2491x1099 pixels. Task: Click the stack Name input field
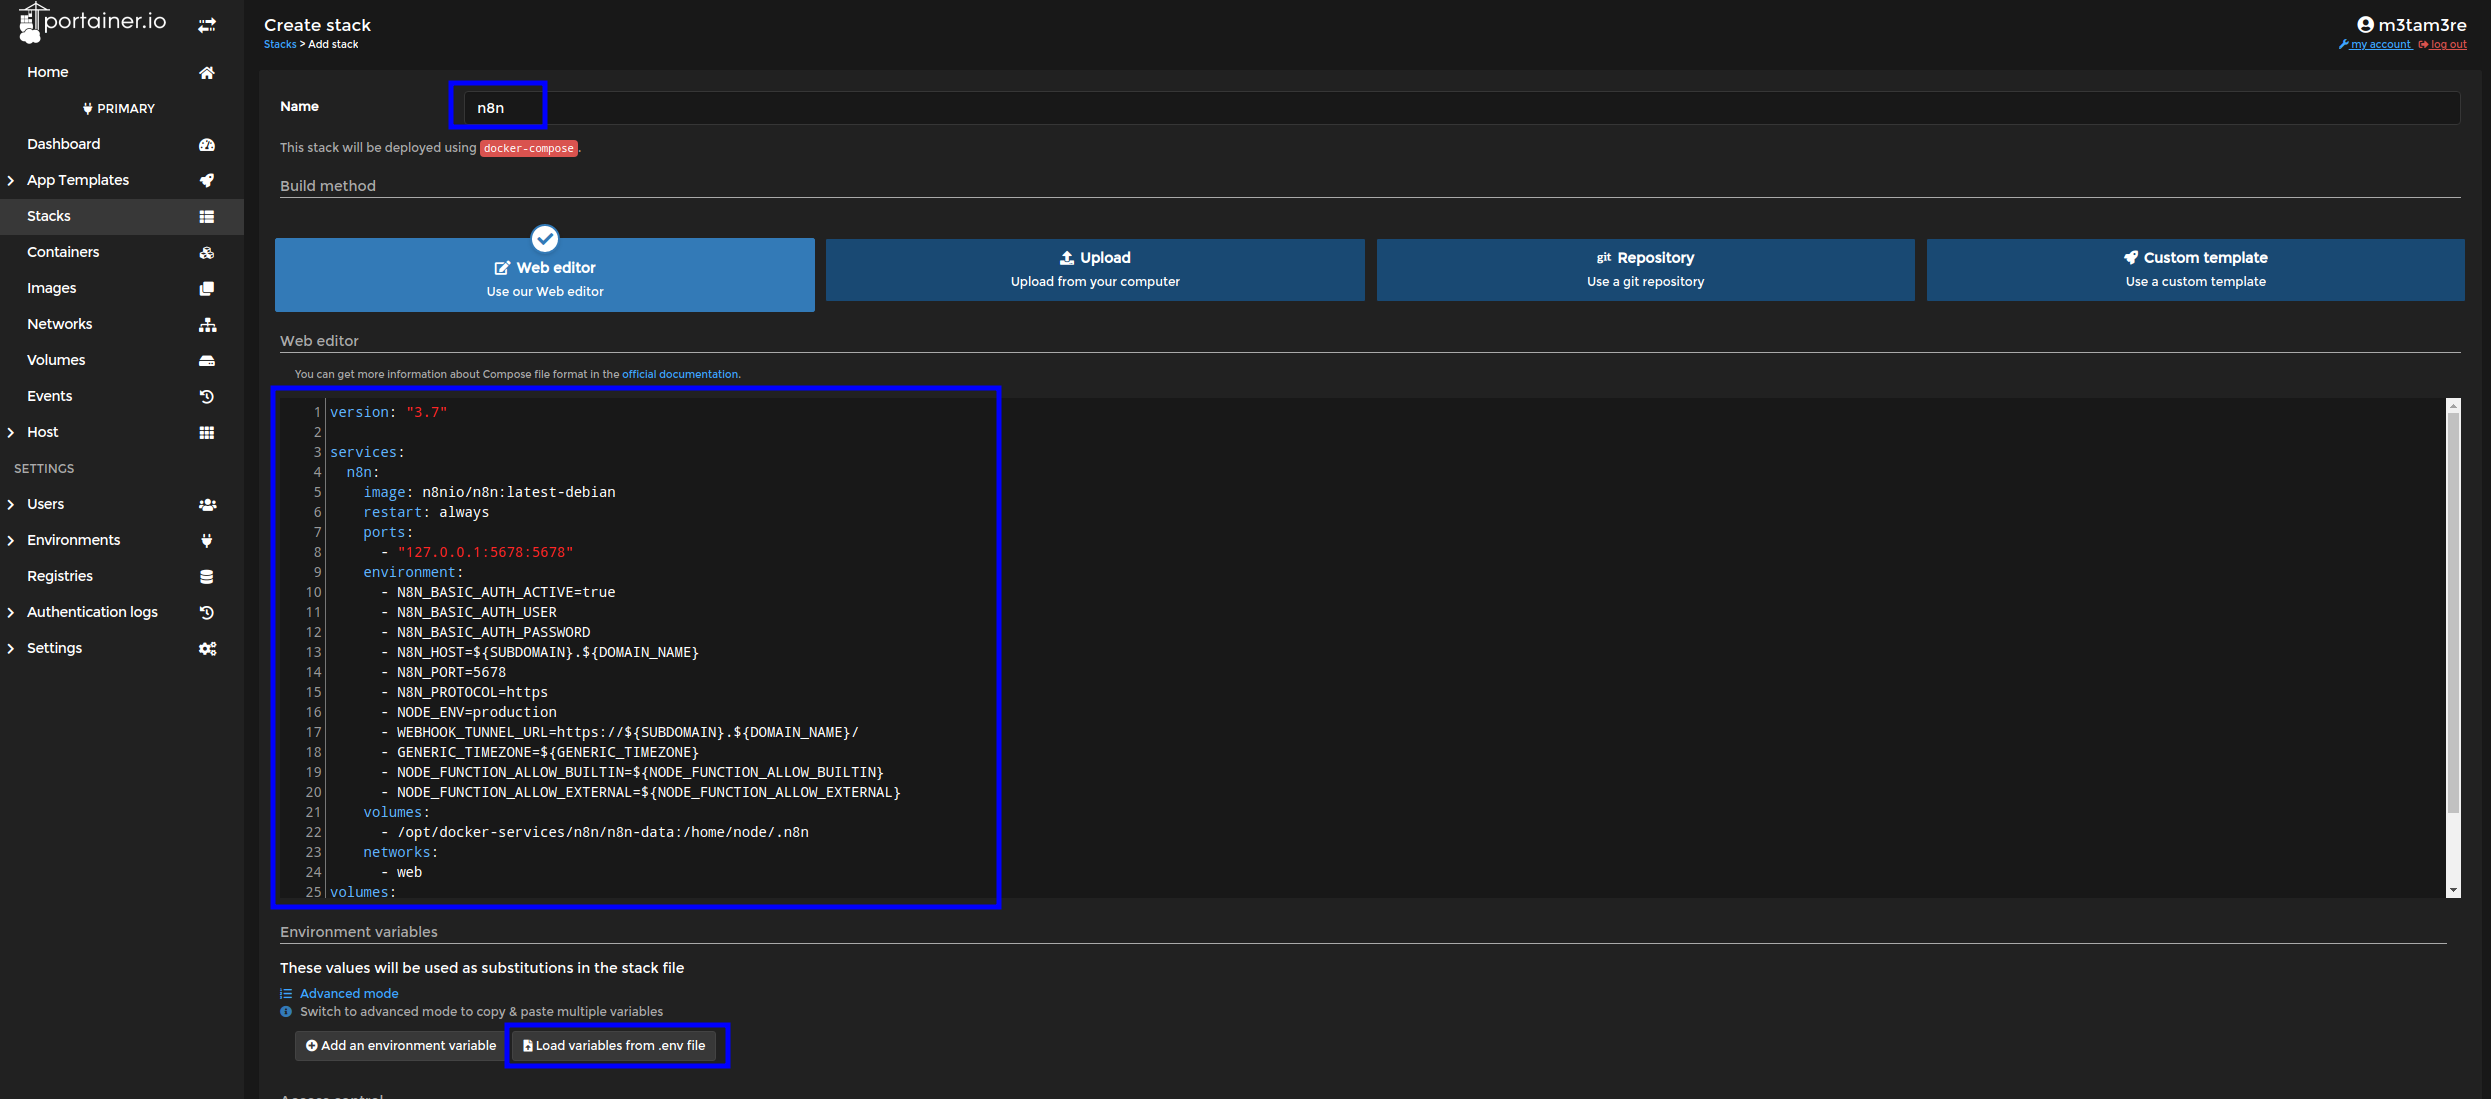coord(1461,108)
